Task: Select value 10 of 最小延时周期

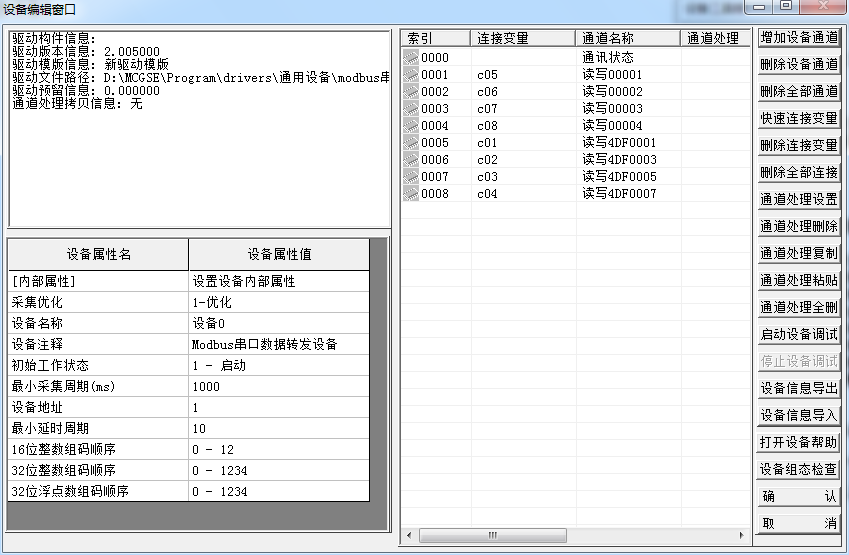Action: point(279,429)
